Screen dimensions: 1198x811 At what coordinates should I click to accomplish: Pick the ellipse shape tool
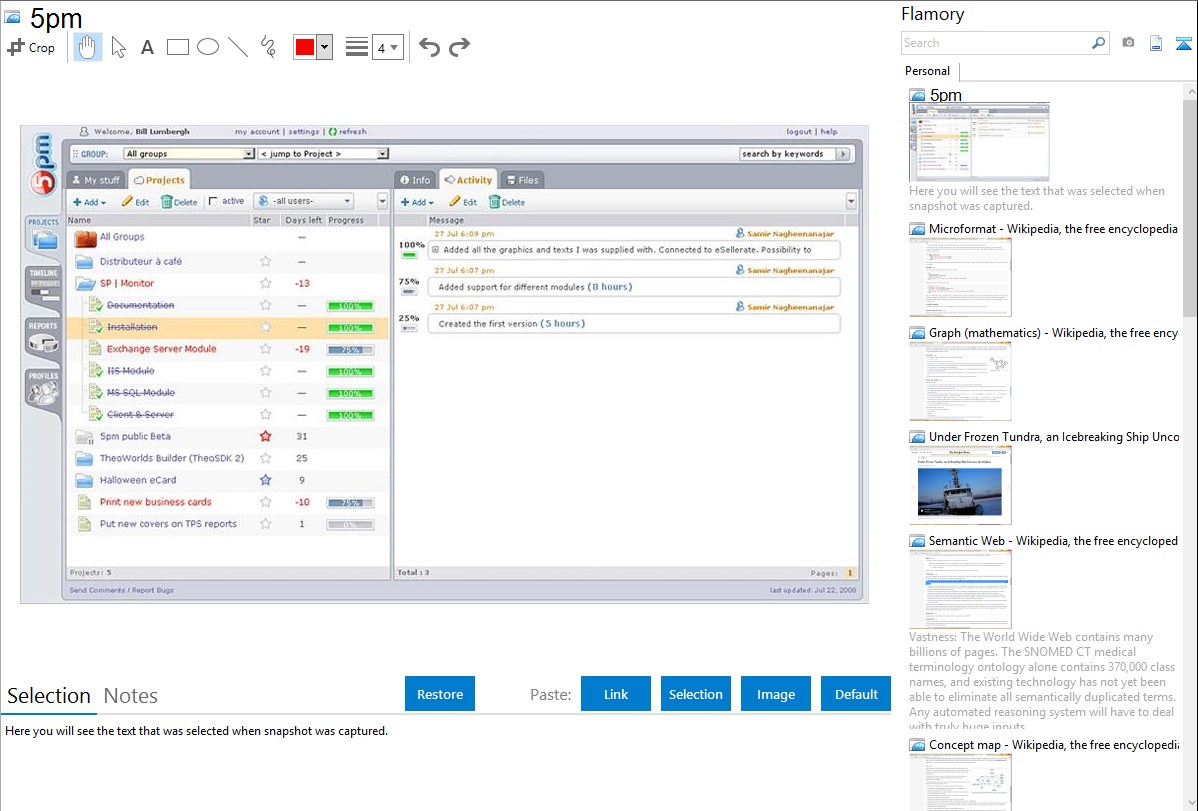point(208,47)
